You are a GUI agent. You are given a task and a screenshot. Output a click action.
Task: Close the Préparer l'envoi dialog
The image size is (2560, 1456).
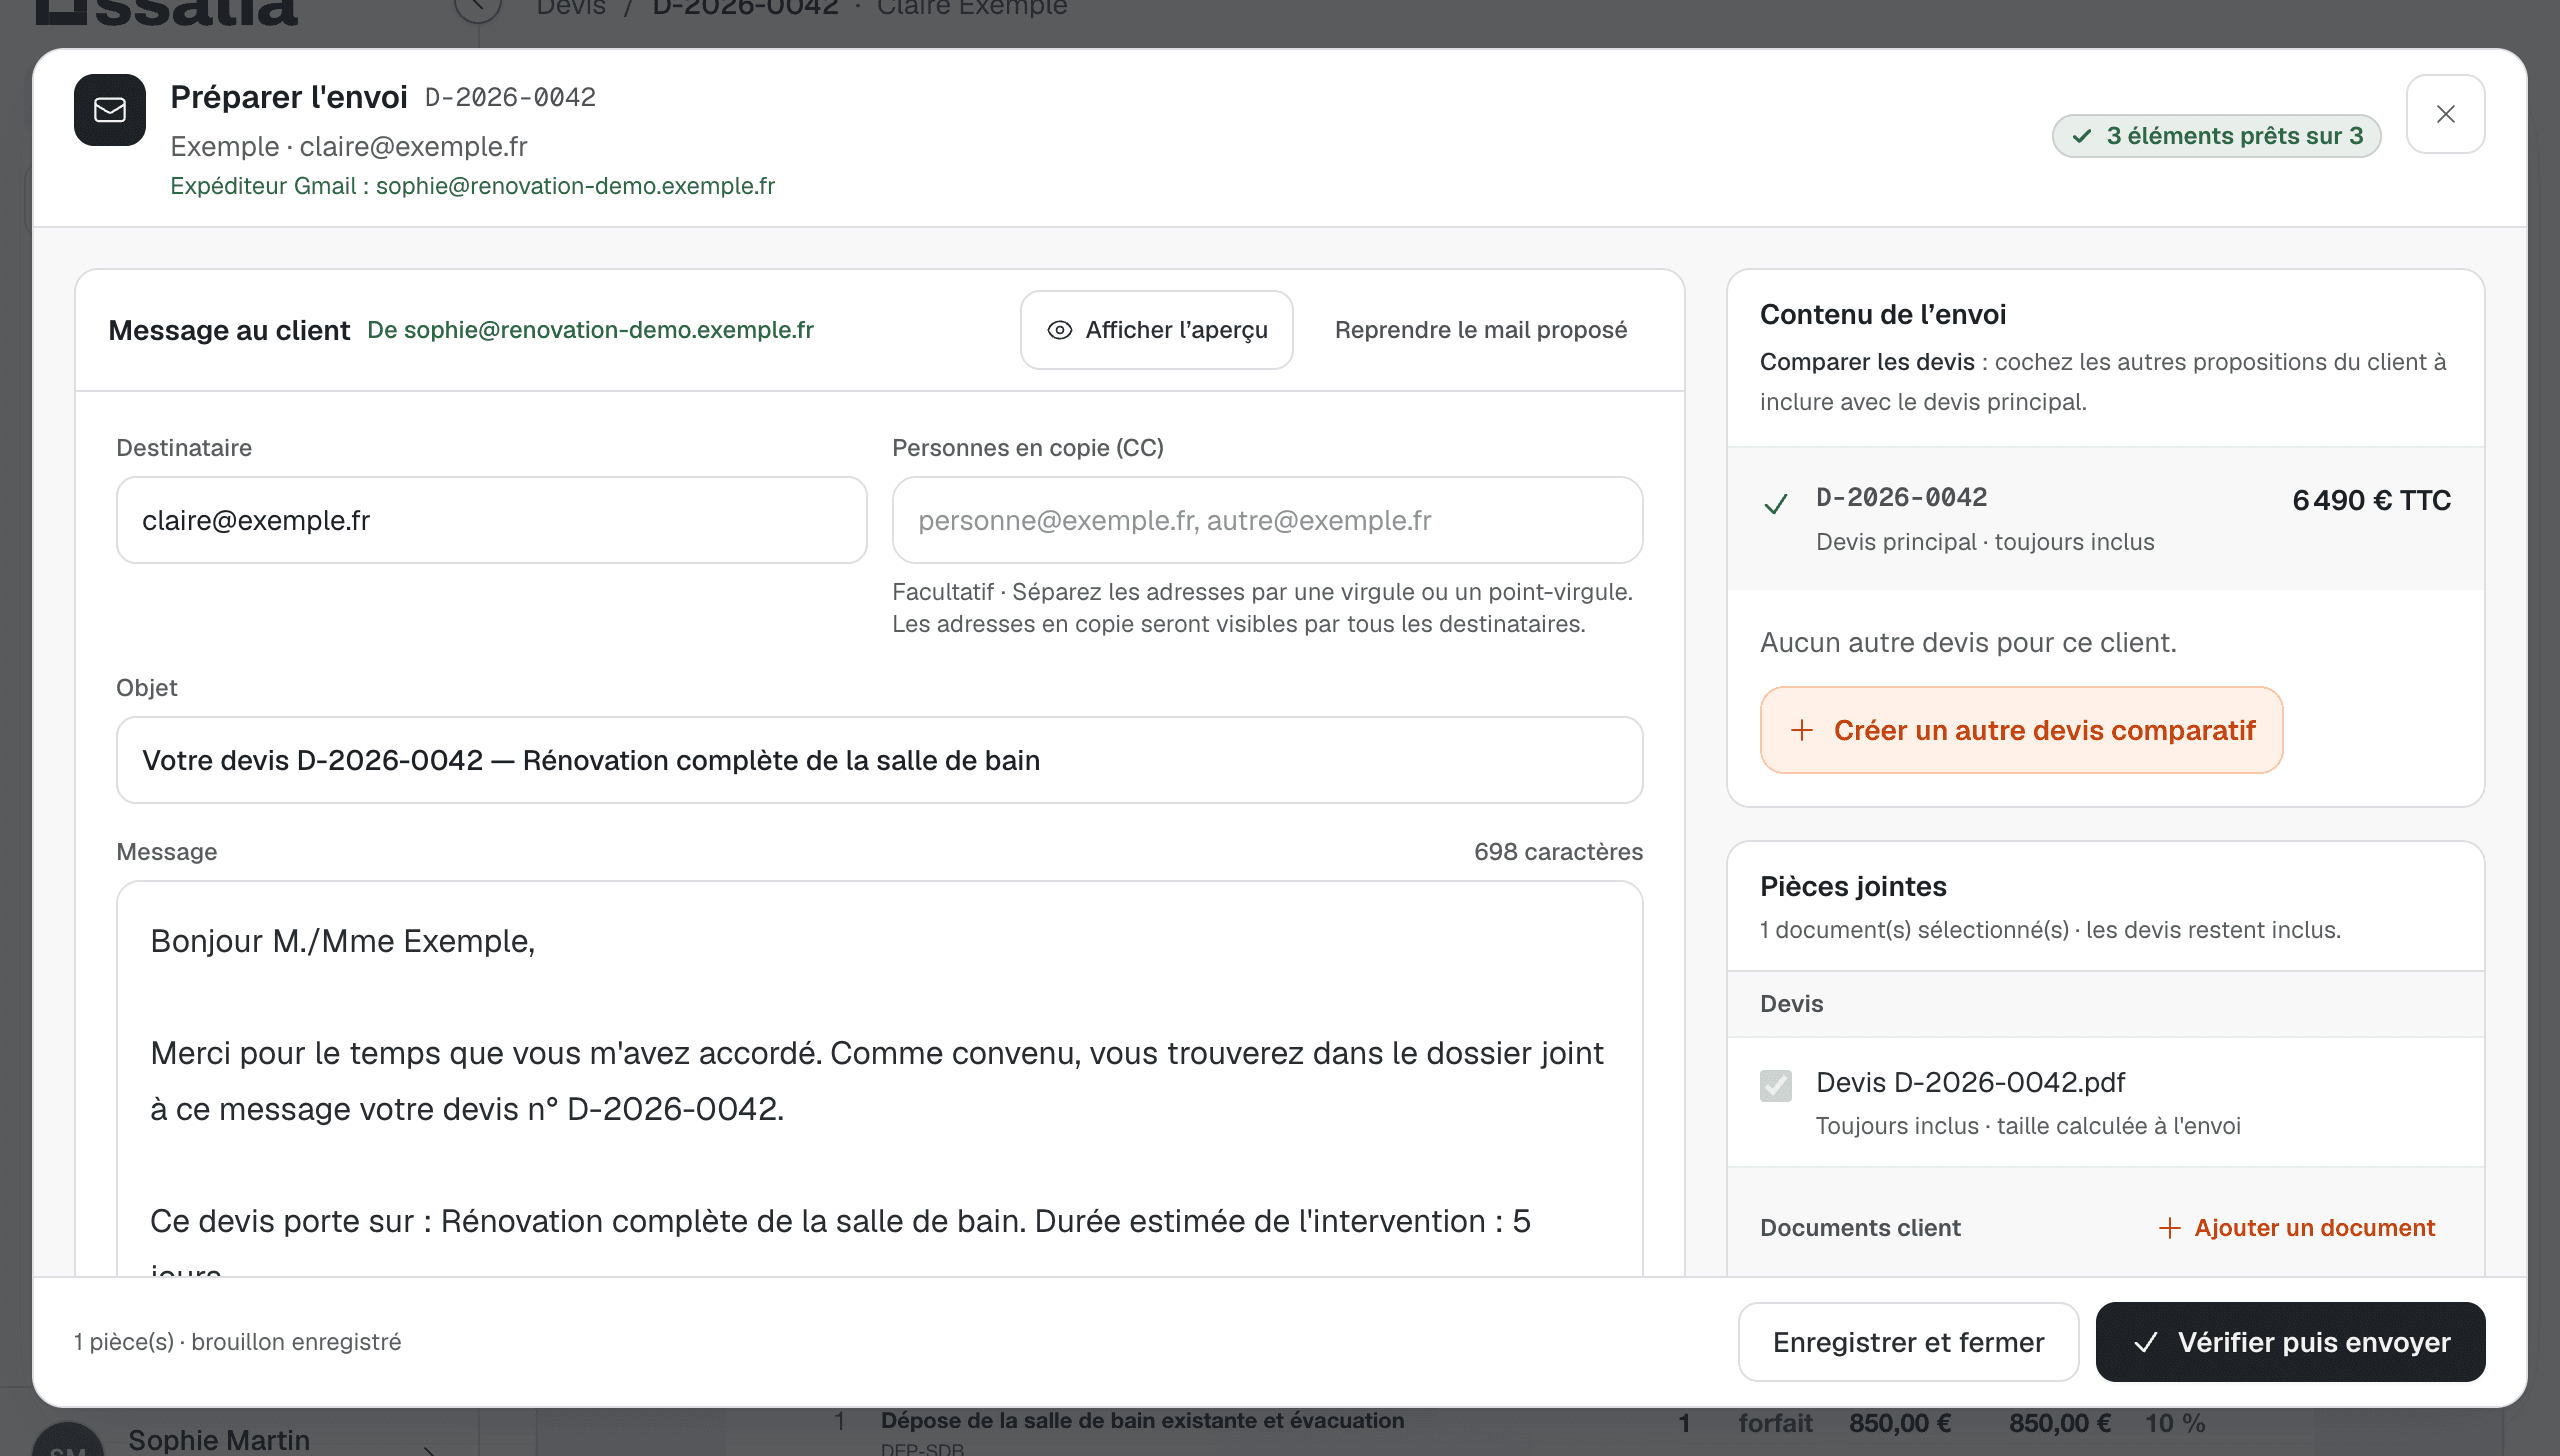pyautogui.click(x=2445, y=114)
